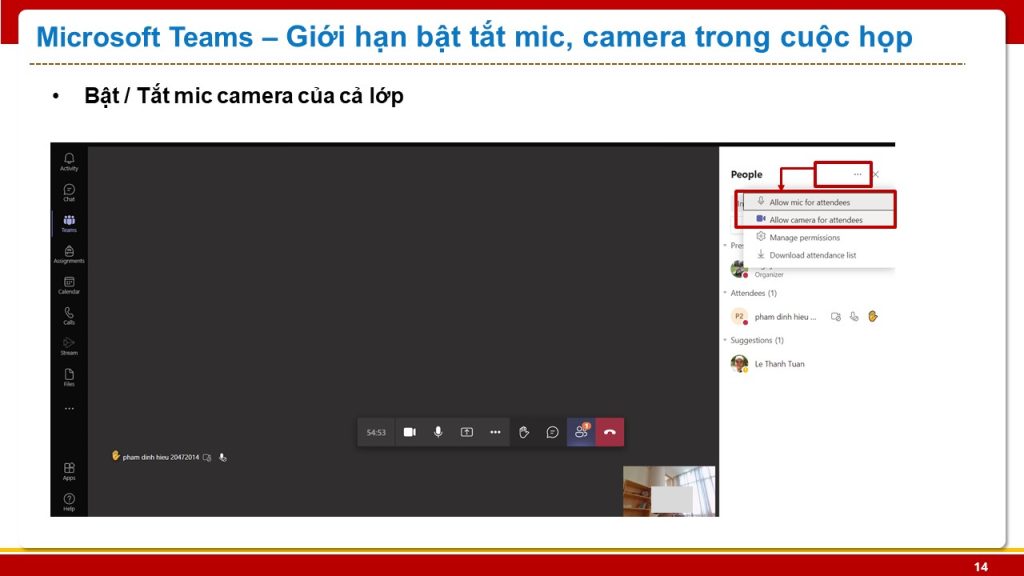Open Calls in sidebar
1024x576 pixels.
[x=69, y=315]
